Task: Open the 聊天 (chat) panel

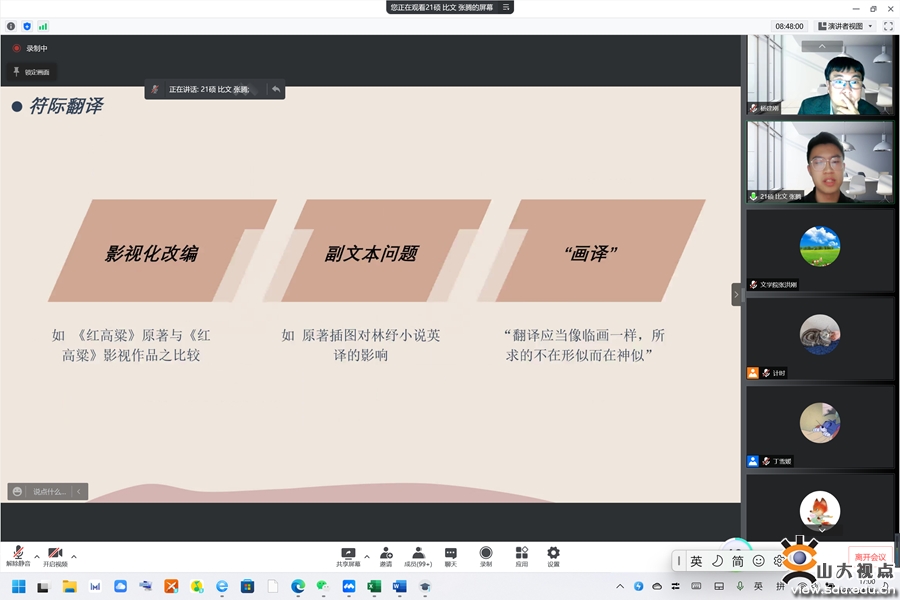Action: coord(451,556)
